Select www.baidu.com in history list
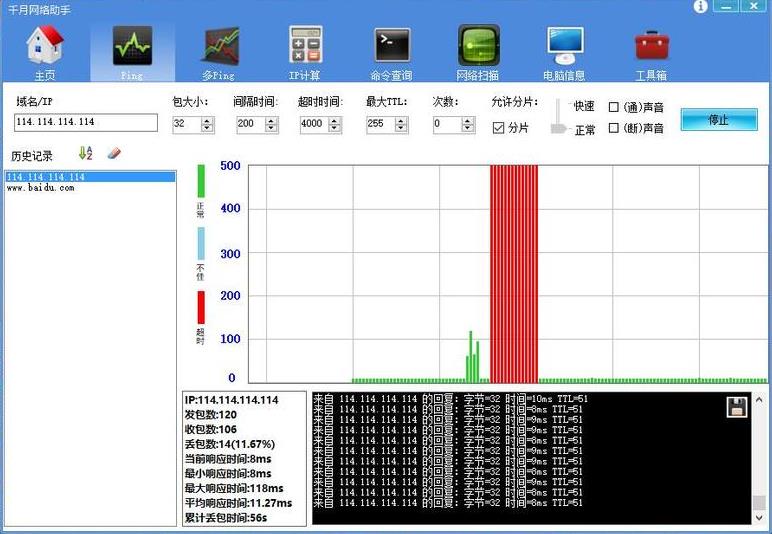 [x=41, y=188]
